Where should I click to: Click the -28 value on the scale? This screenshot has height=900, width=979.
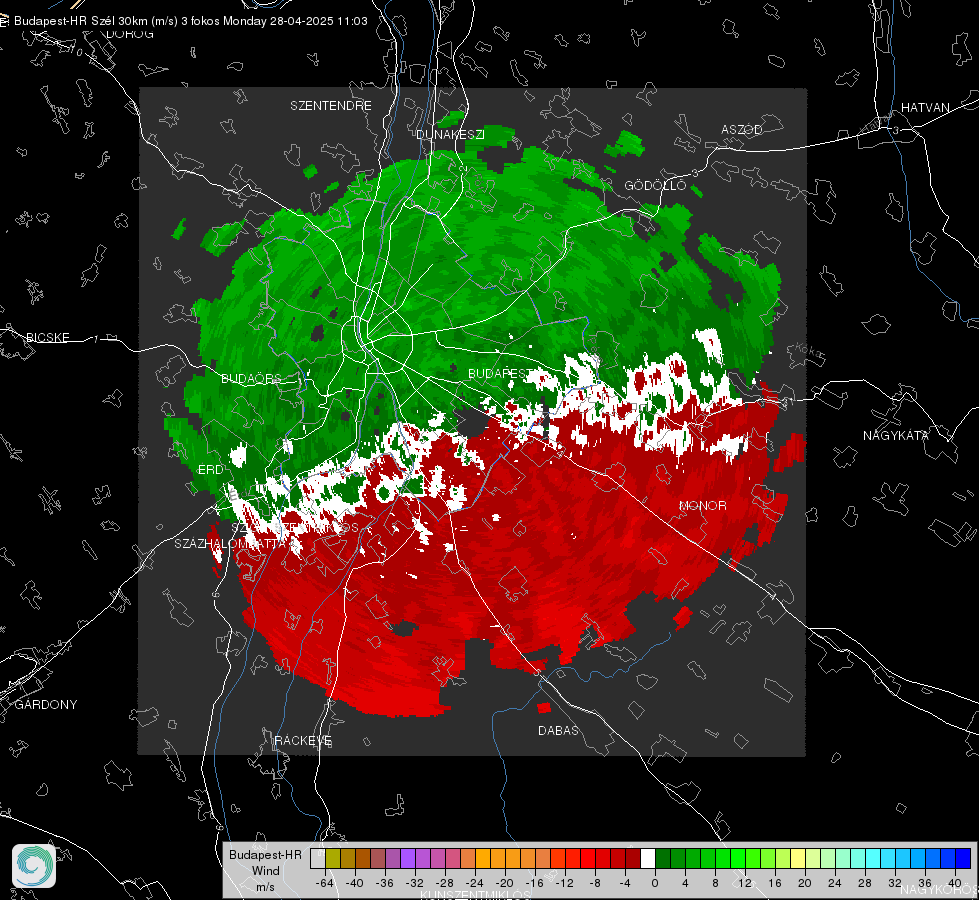click(x=445, y=883)
